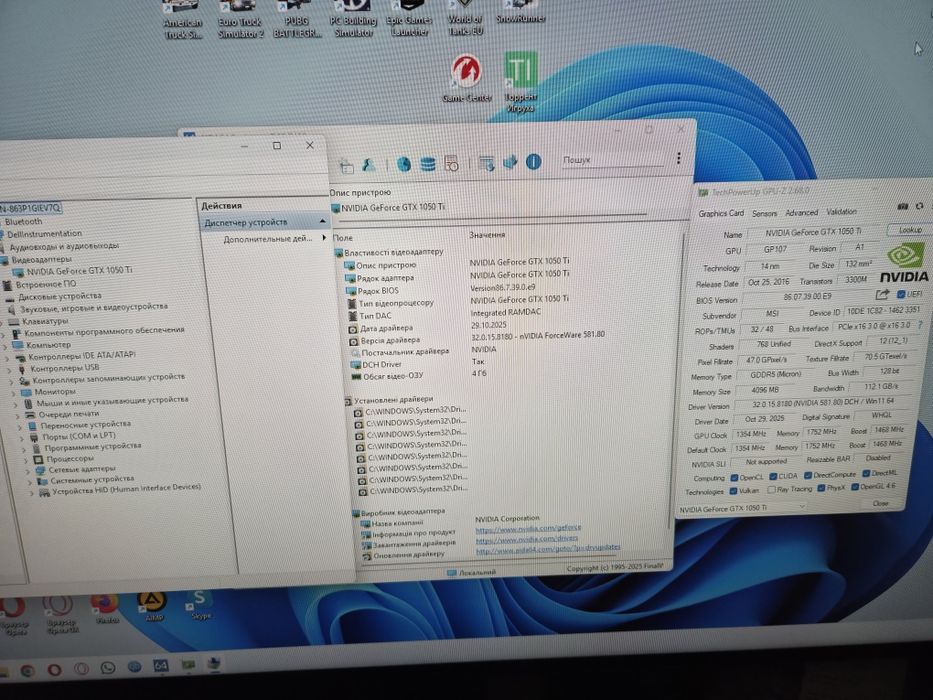This screenshot has width=933, height=700.
Task: Click the BIOS export share icon in GPU-Z
Action: [x=882, y=295]
